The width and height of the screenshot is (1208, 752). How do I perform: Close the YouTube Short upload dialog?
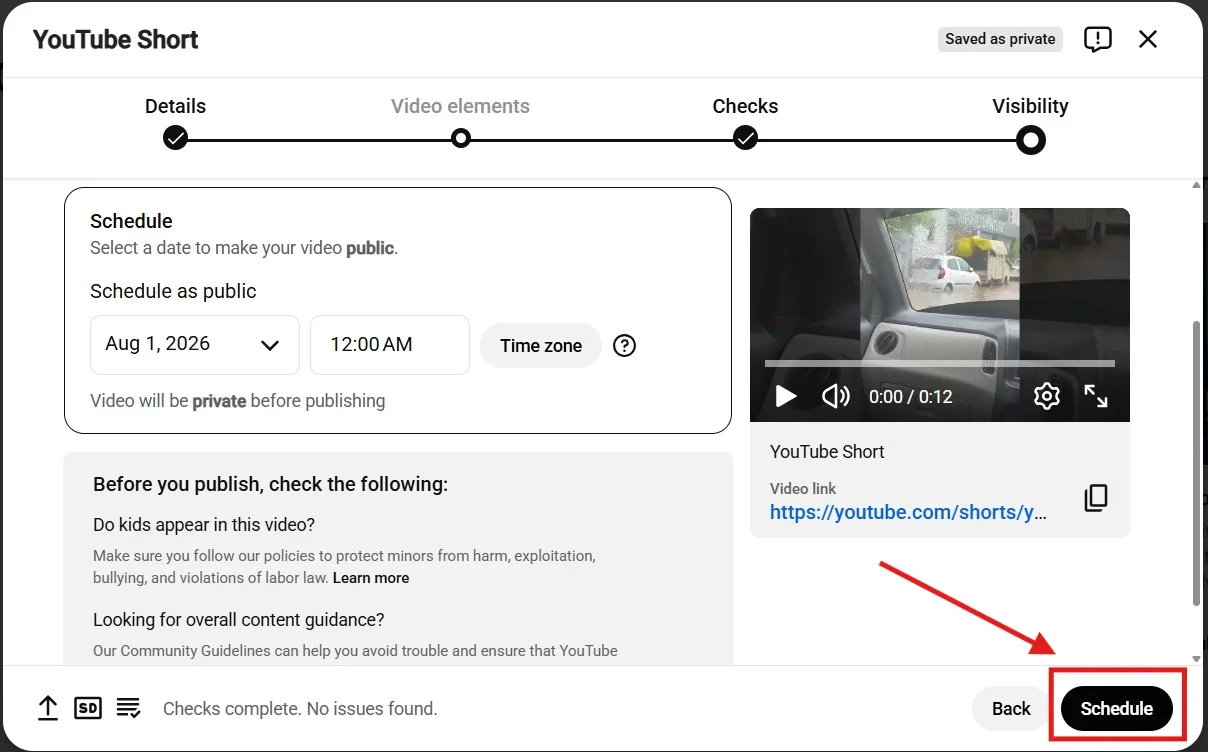1148,39
